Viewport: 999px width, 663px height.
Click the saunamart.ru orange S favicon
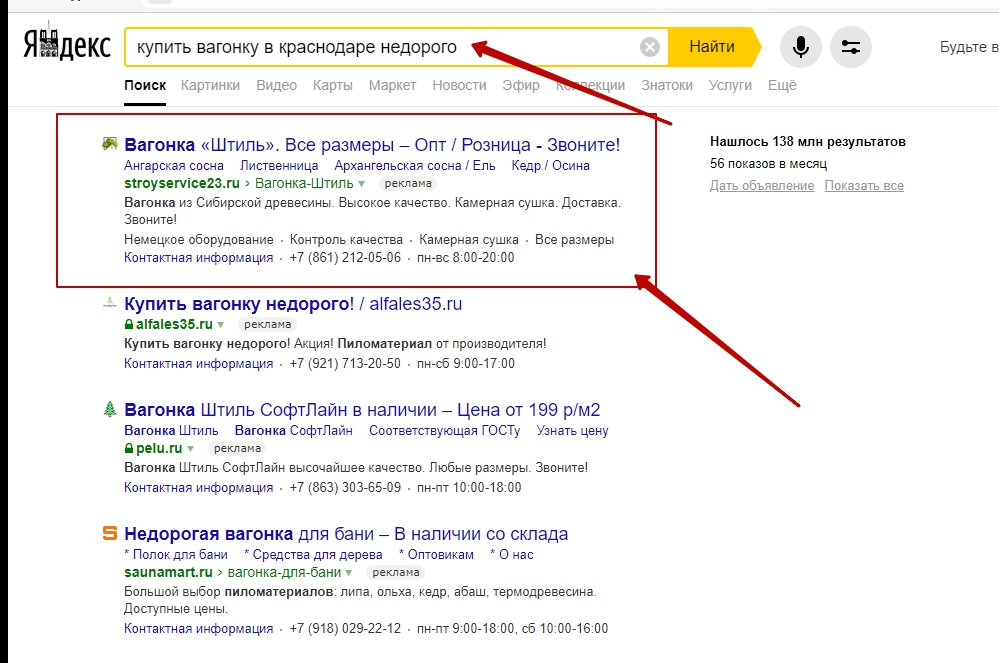tap(110, 533)
